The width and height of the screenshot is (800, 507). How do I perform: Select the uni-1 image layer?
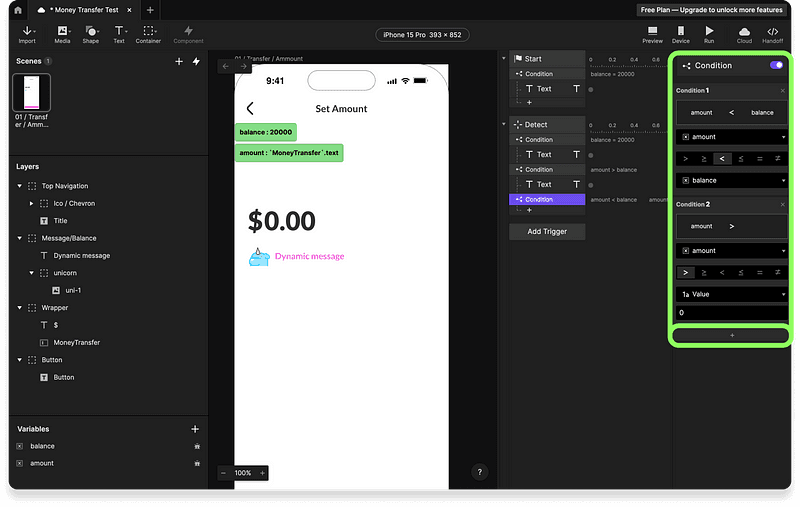[73, 290]
